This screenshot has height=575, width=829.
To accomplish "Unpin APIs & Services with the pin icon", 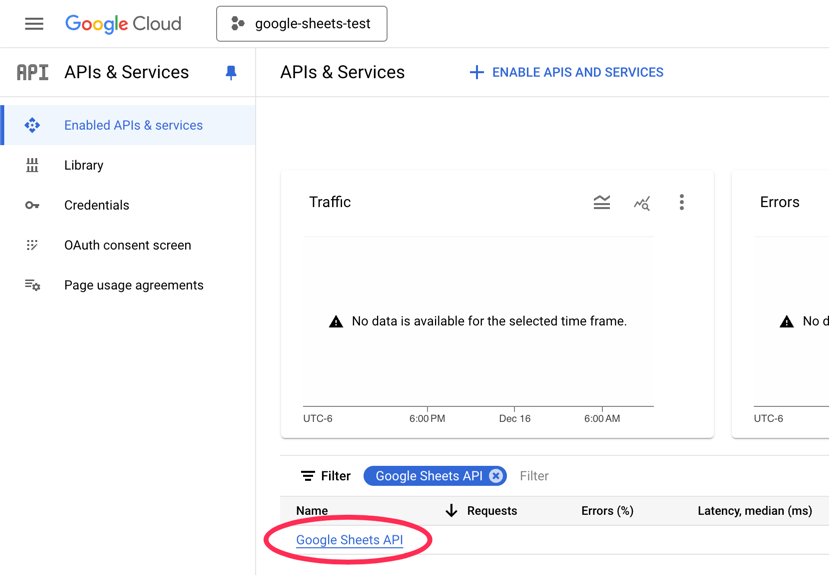I will [x=231, y=72].
